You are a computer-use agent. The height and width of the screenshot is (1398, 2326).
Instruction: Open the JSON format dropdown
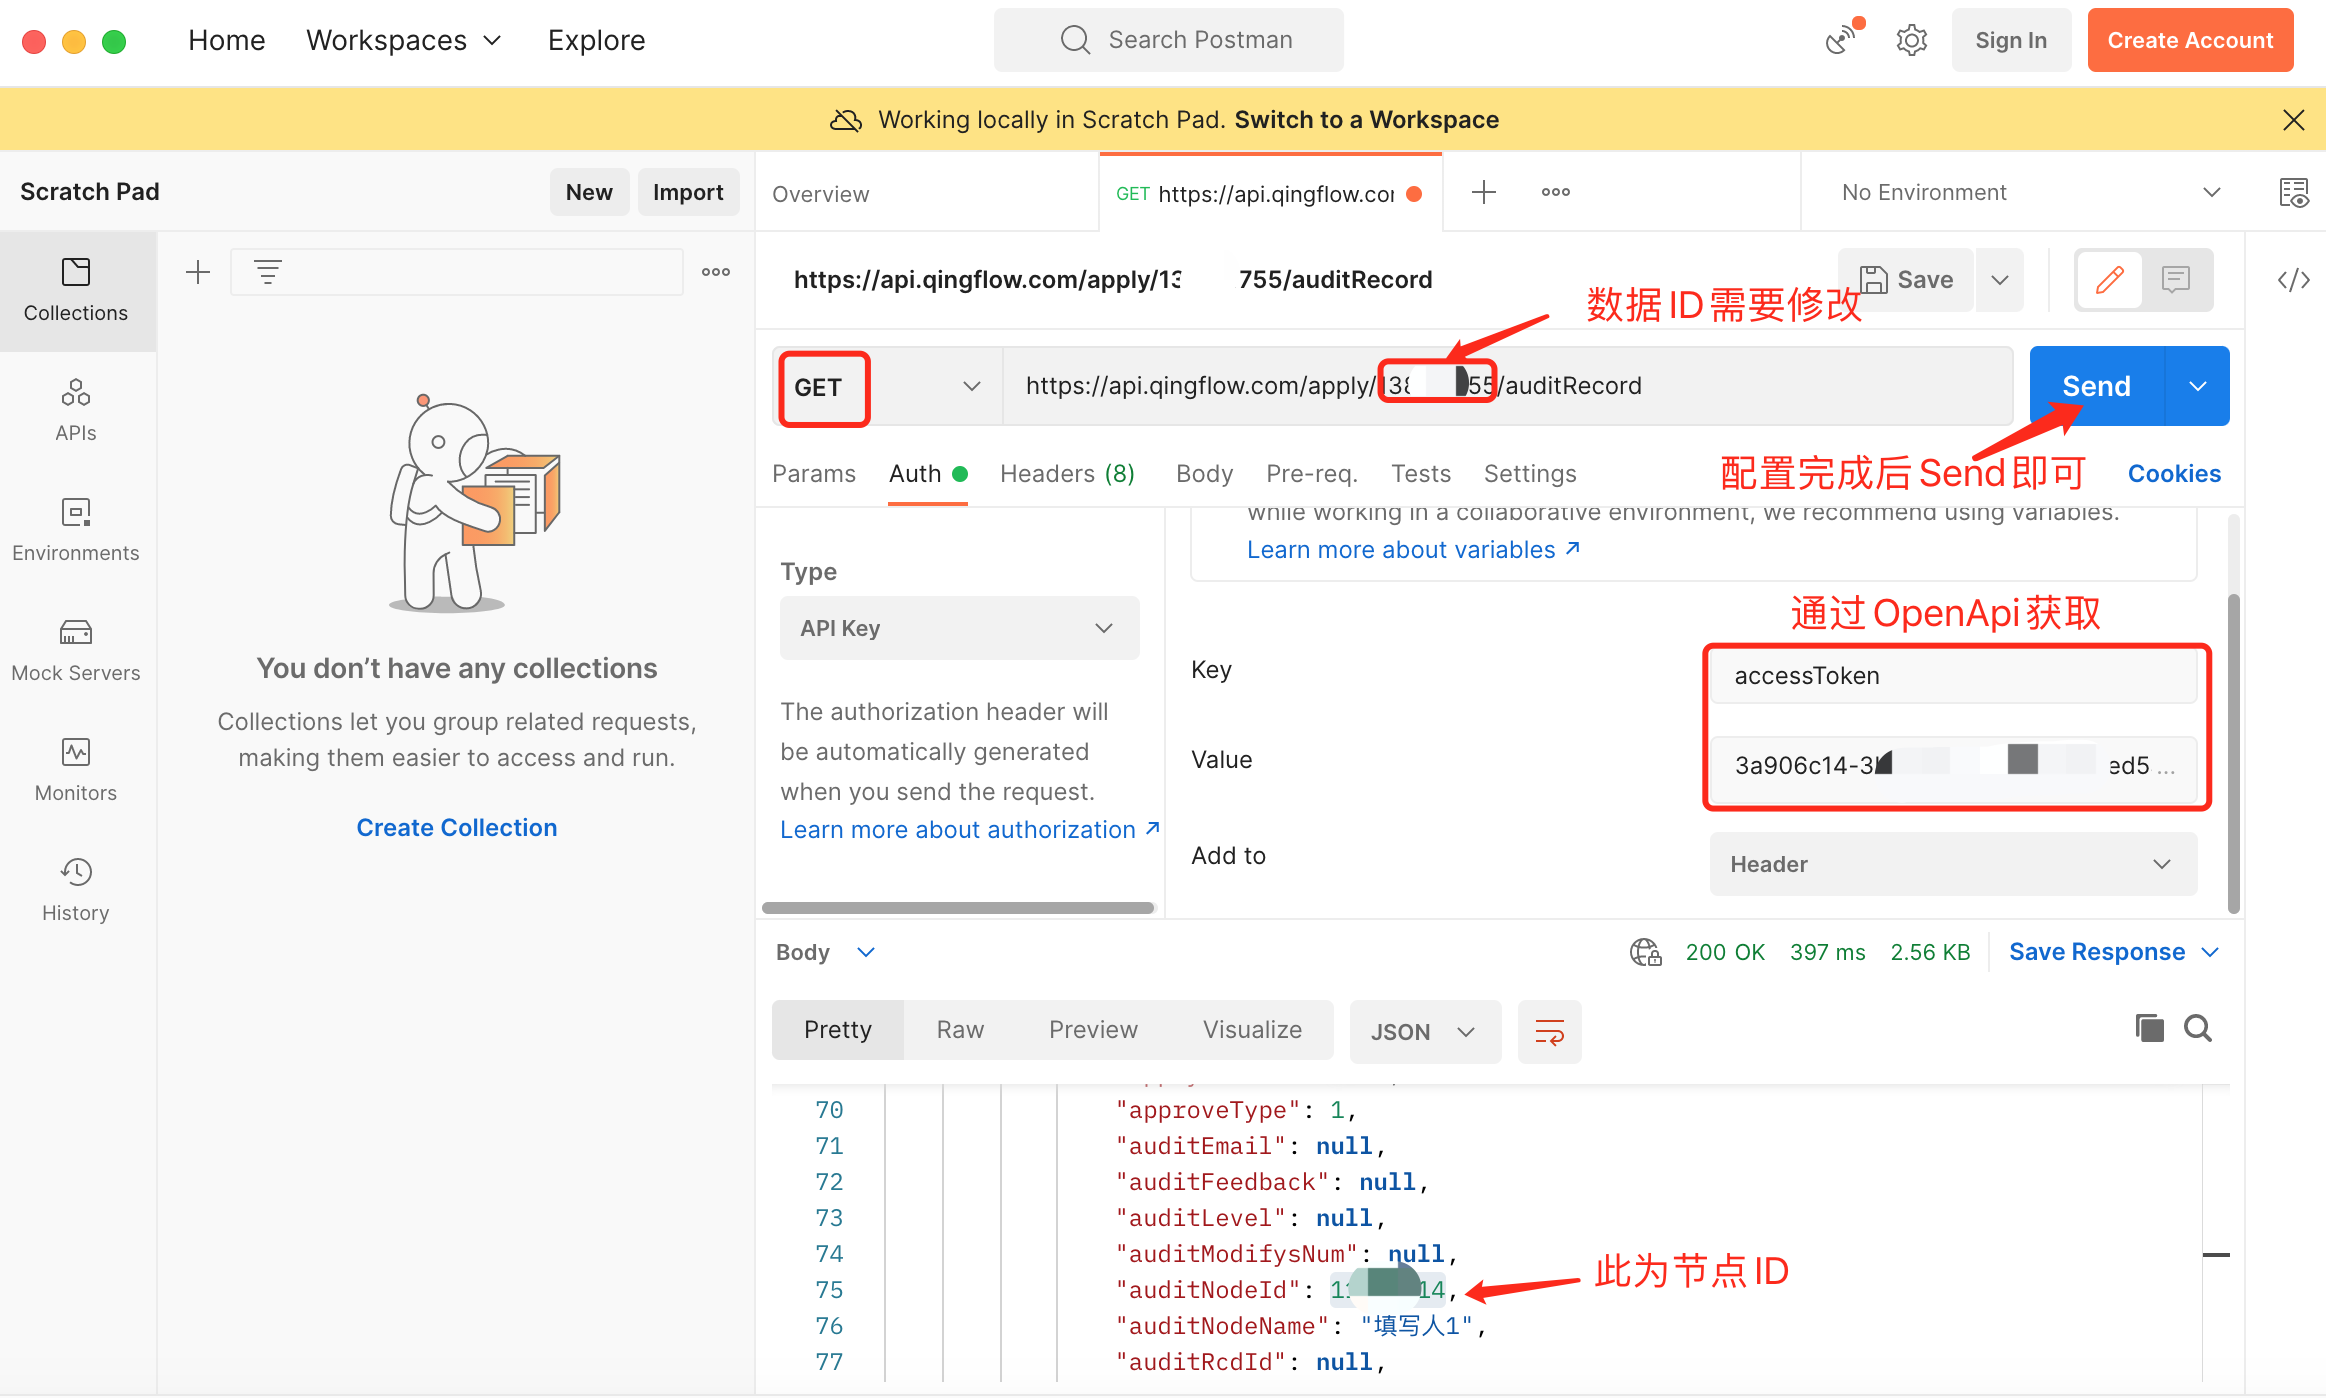point(1425,1031)
